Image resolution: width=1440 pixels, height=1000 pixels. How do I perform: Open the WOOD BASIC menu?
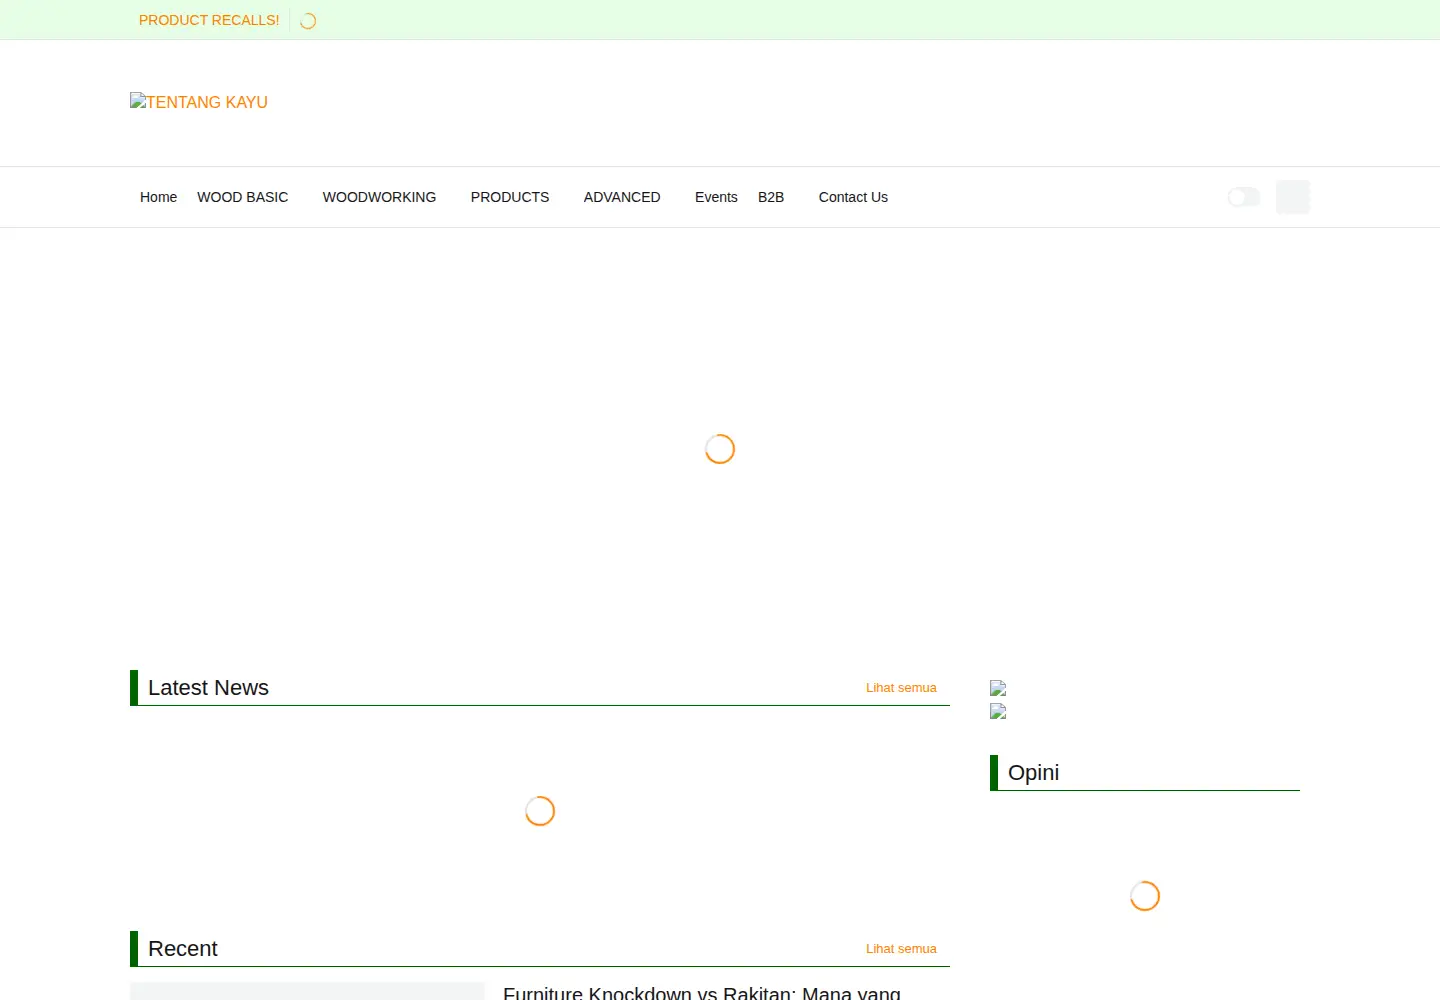[x=242, y=197]
